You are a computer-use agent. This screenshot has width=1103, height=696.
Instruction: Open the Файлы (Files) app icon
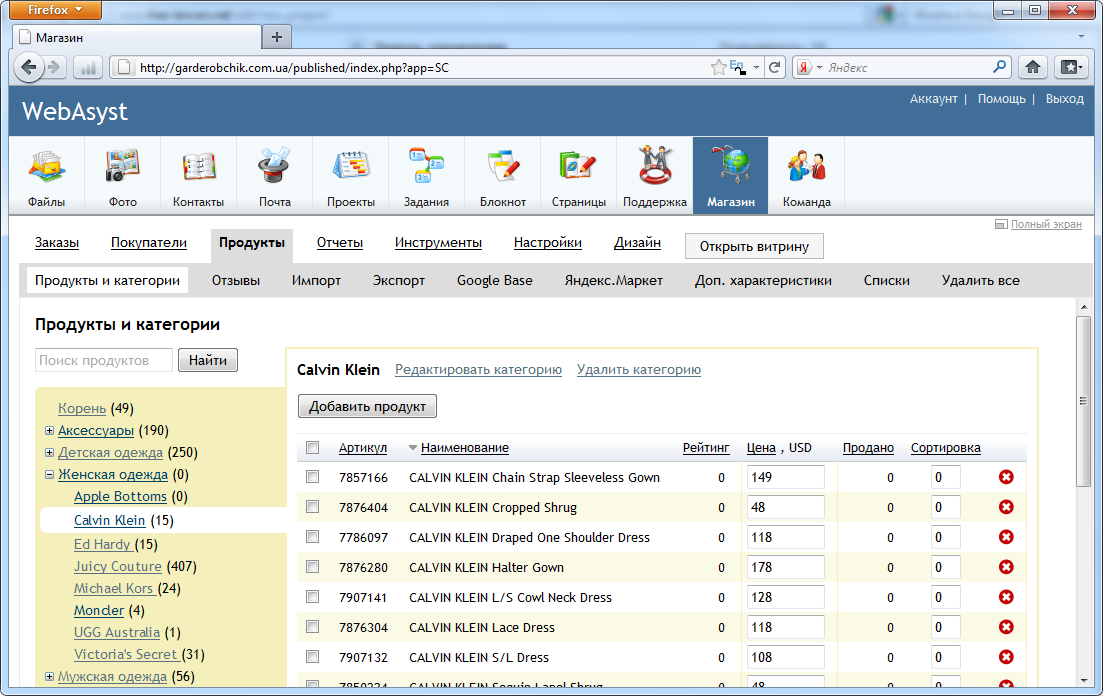click(47, 175)
